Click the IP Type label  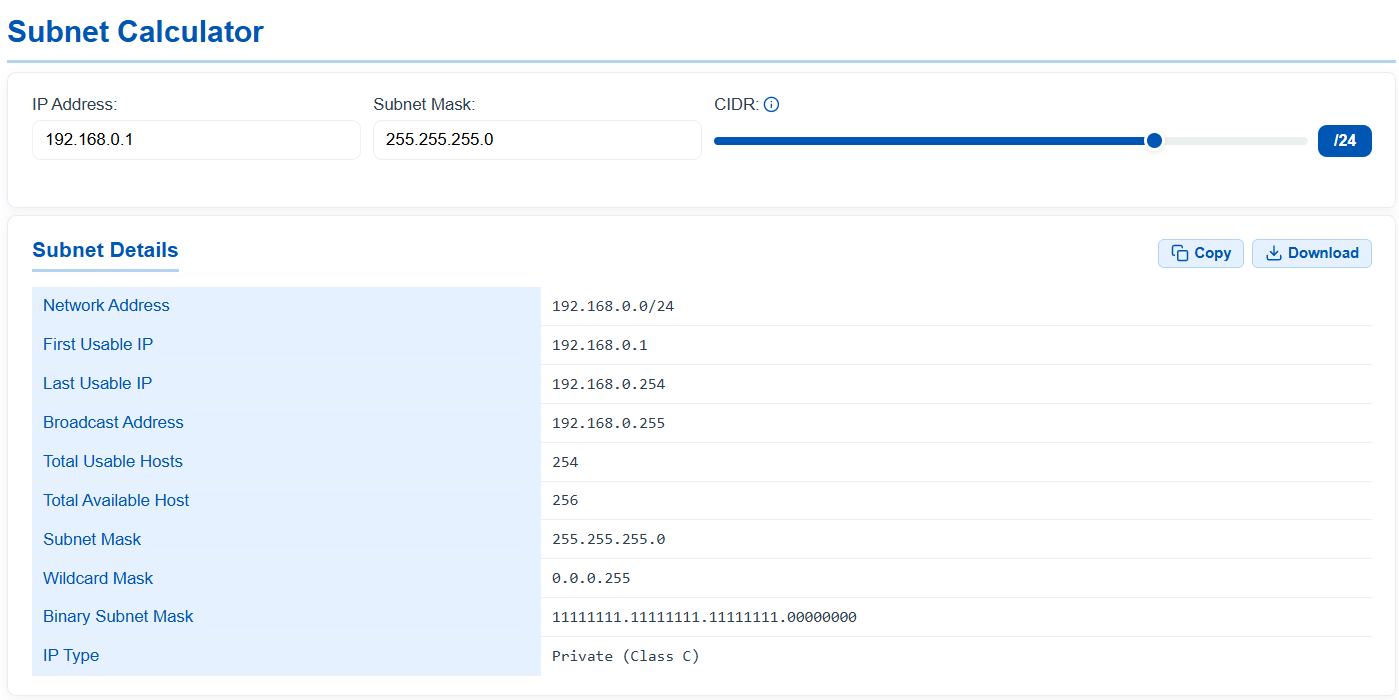(71, 656)
